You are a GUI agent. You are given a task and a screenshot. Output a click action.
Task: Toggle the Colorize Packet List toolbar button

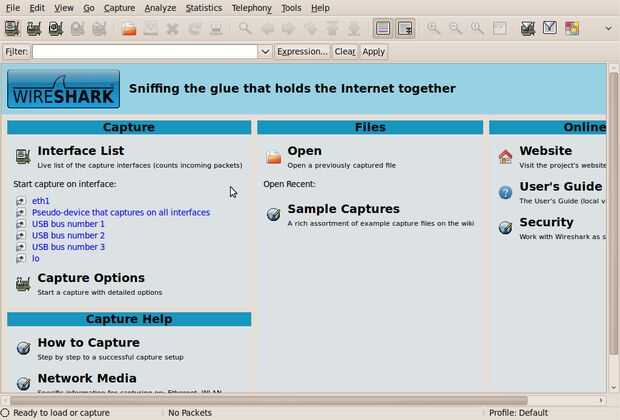coord(383,28)
